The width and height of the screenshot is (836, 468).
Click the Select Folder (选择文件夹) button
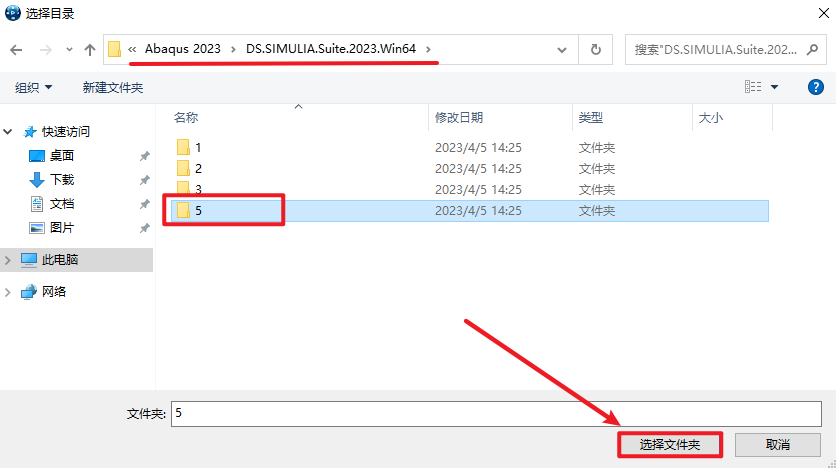pyautogui.click(x=669, y=444)
